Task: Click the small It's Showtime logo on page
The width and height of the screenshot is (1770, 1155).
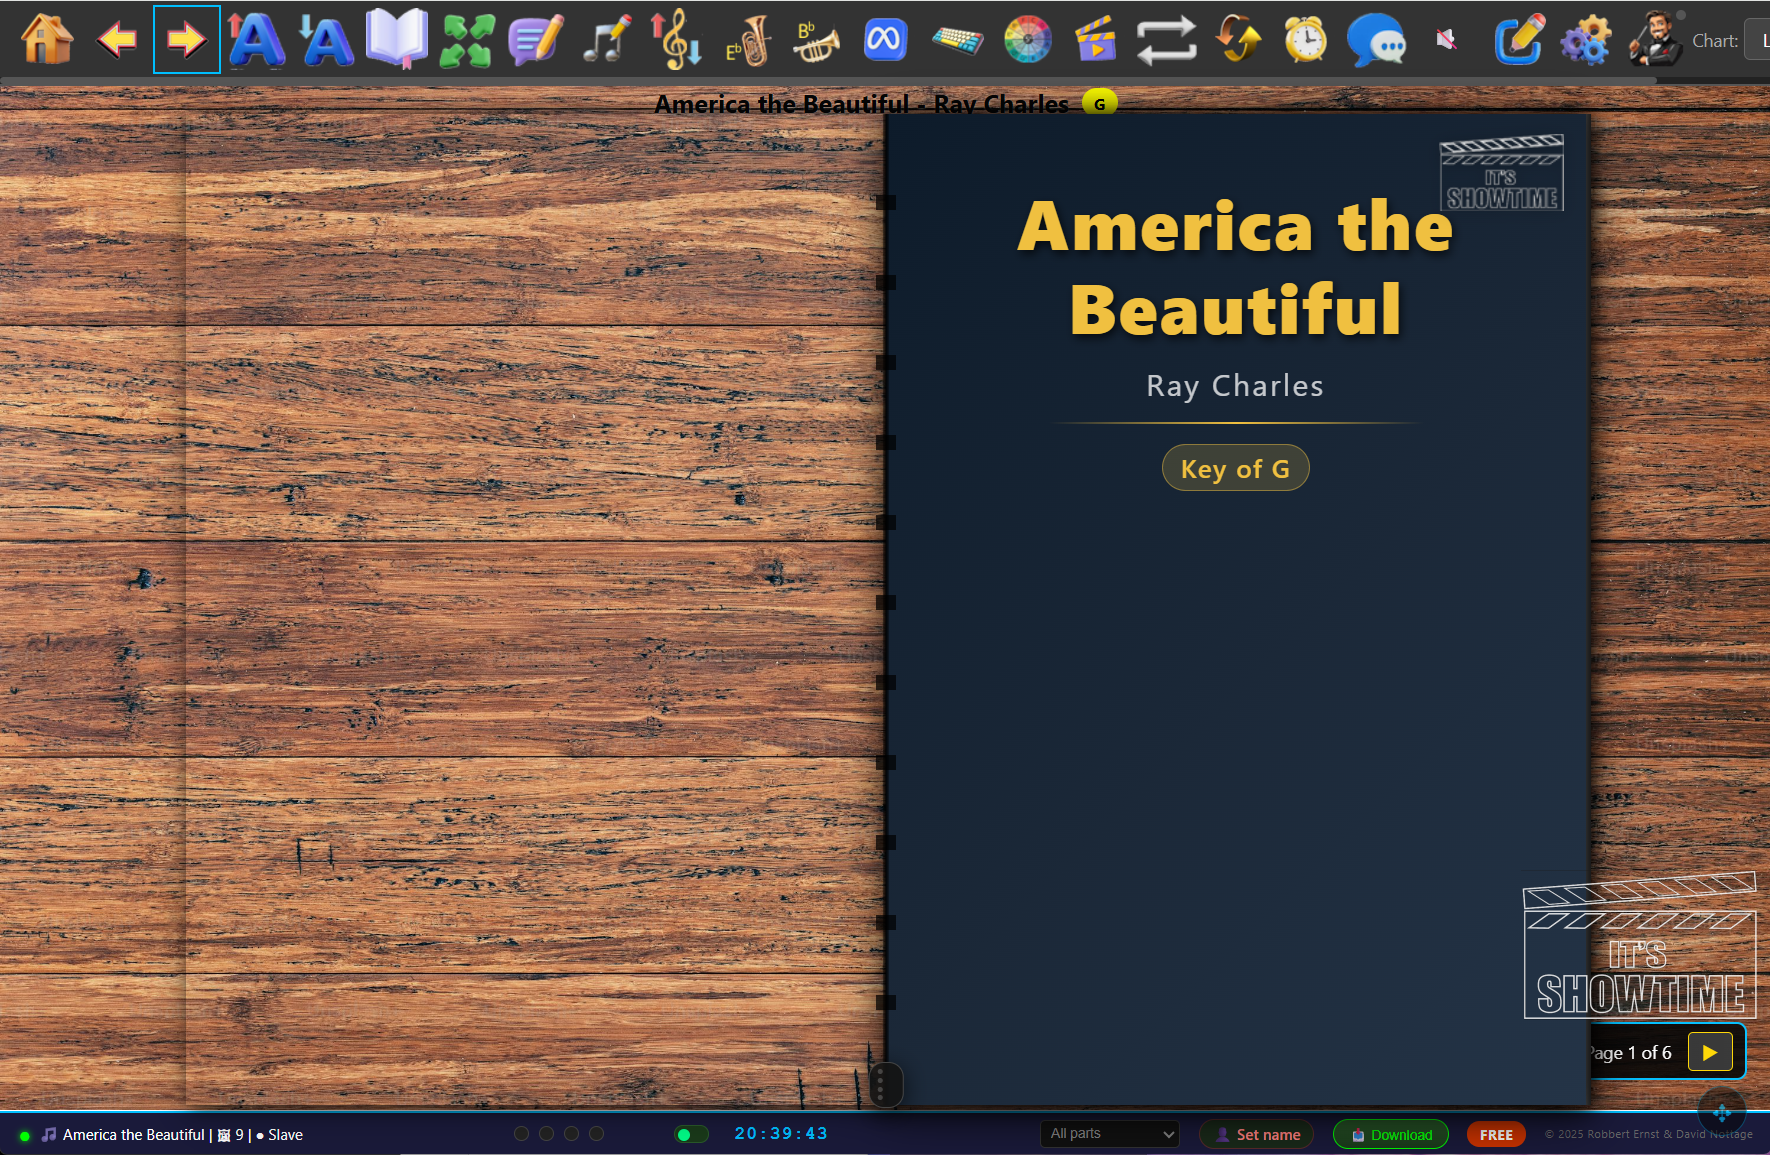Action: (x=1502, y=172)
